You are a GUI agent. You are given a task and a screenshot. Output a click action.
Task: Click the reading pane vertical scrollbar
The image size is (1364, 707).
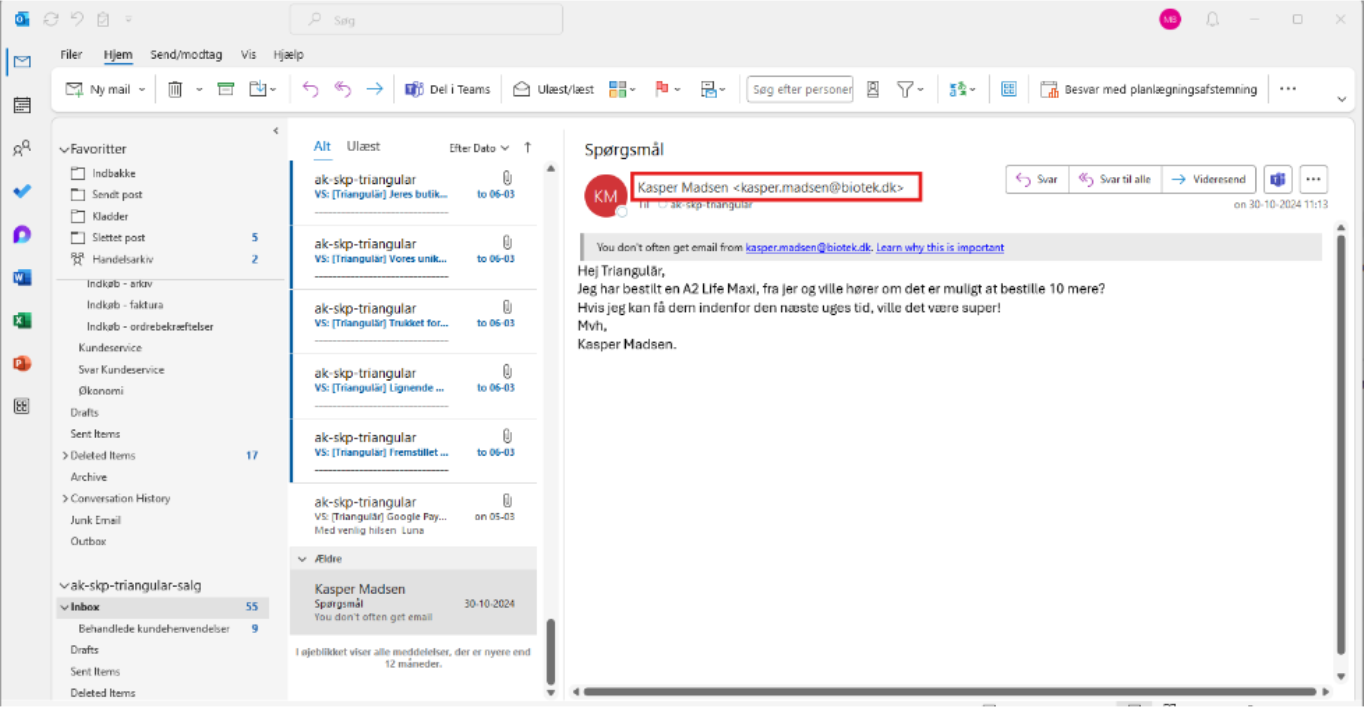[x=1341, y=440]
